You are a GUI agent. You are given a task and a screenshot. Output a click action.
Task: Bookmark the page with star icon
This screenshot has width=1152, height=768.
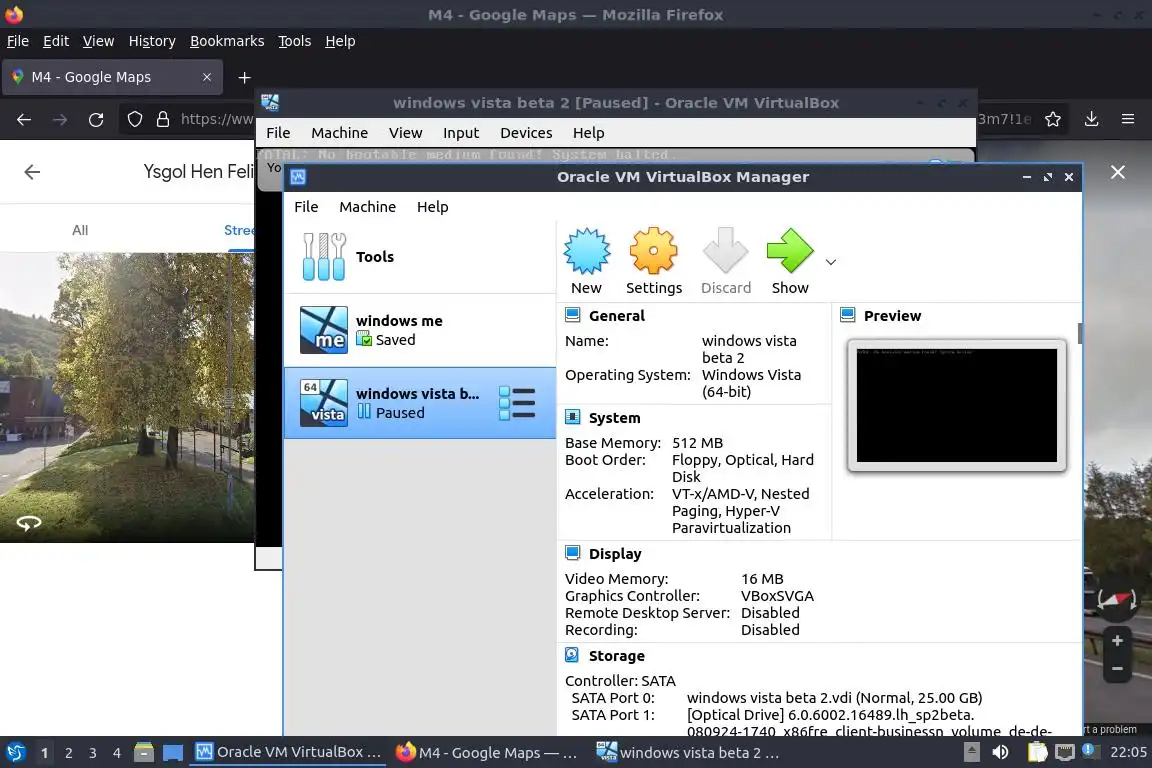coord(1053,119)
